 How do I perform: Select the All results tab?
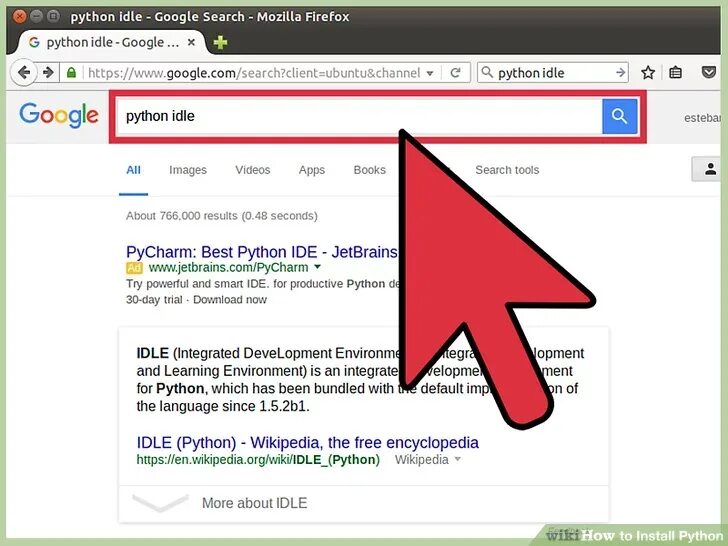tap(133, 170)
